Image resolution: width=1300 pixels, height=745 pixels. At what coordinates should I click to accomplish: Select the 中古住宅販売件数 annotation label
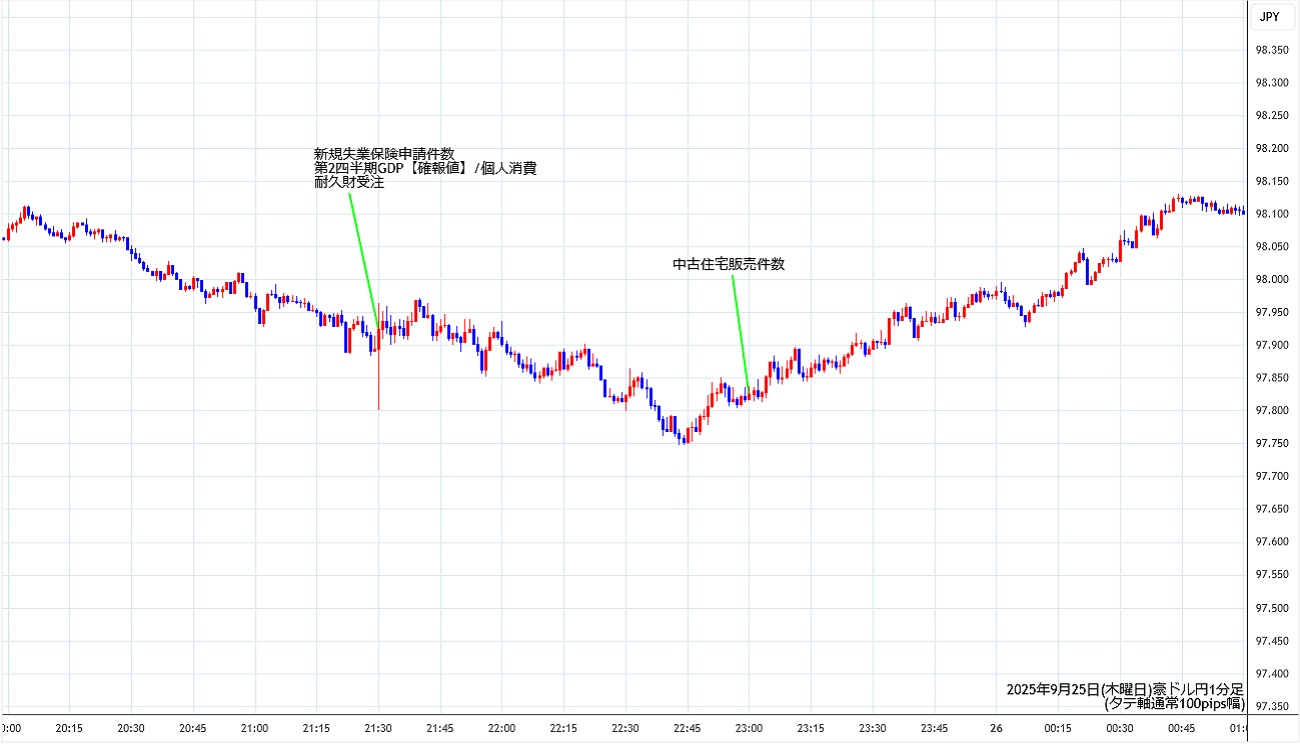[729, 265]
